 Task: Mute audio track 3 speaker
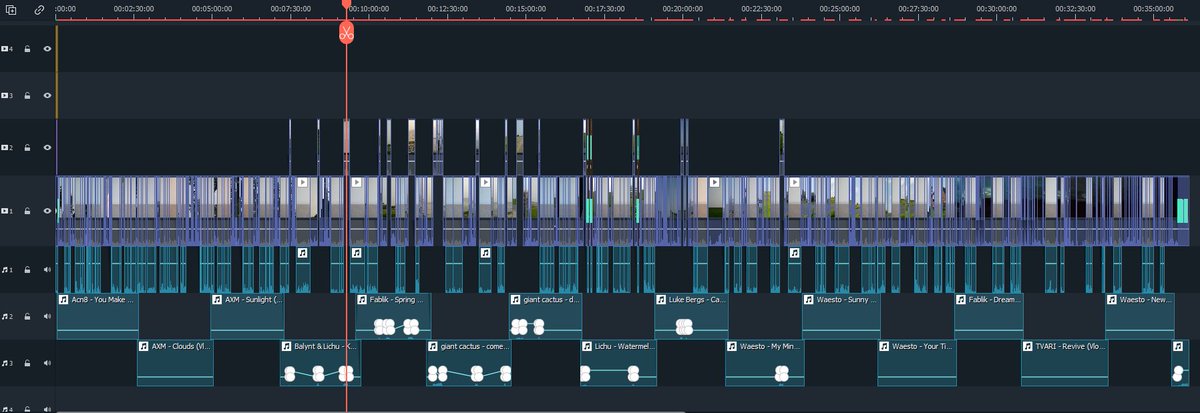47,363
